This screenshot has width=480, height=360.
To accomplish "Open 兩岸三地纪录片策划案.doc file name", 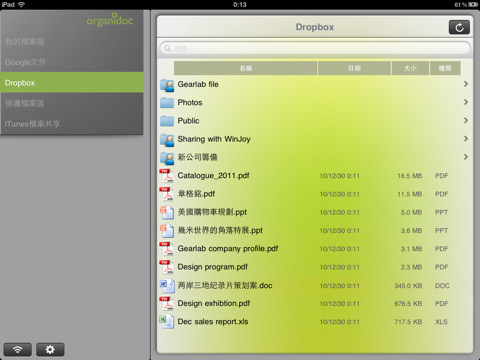I will (x=225, y=285).
